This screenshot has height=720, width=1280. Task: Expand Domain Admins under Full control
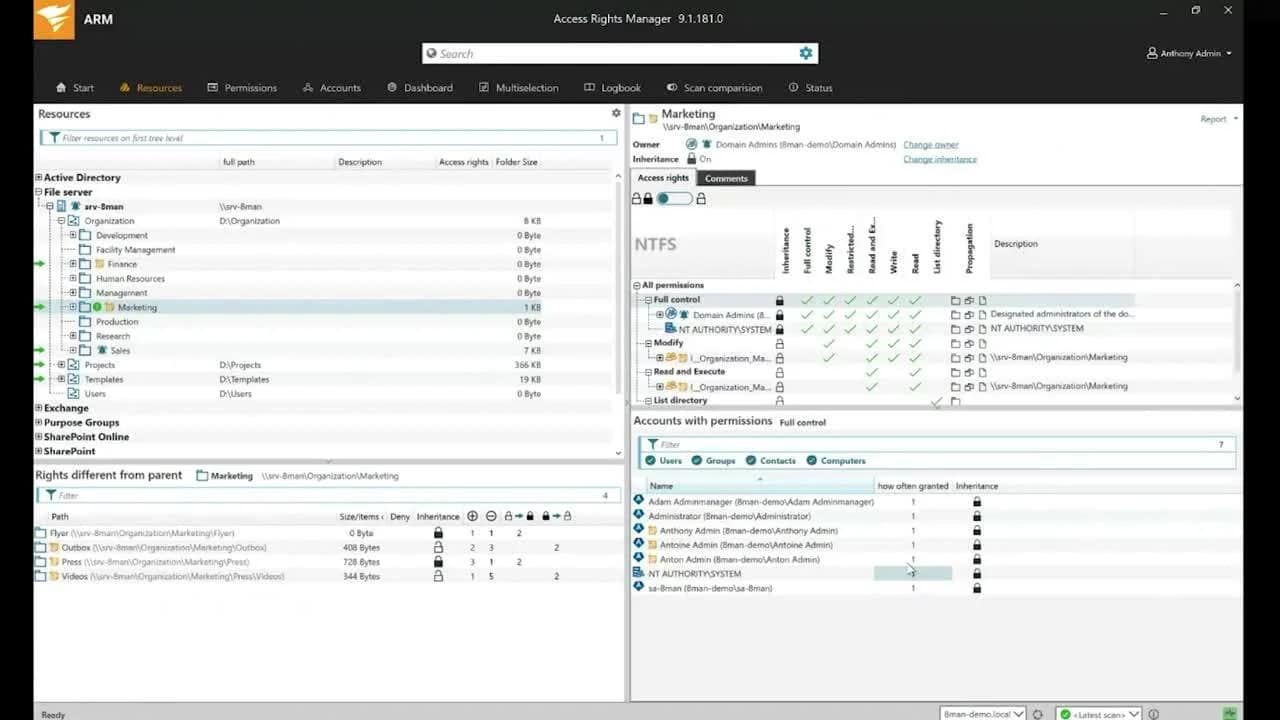(x=659, y=315)
